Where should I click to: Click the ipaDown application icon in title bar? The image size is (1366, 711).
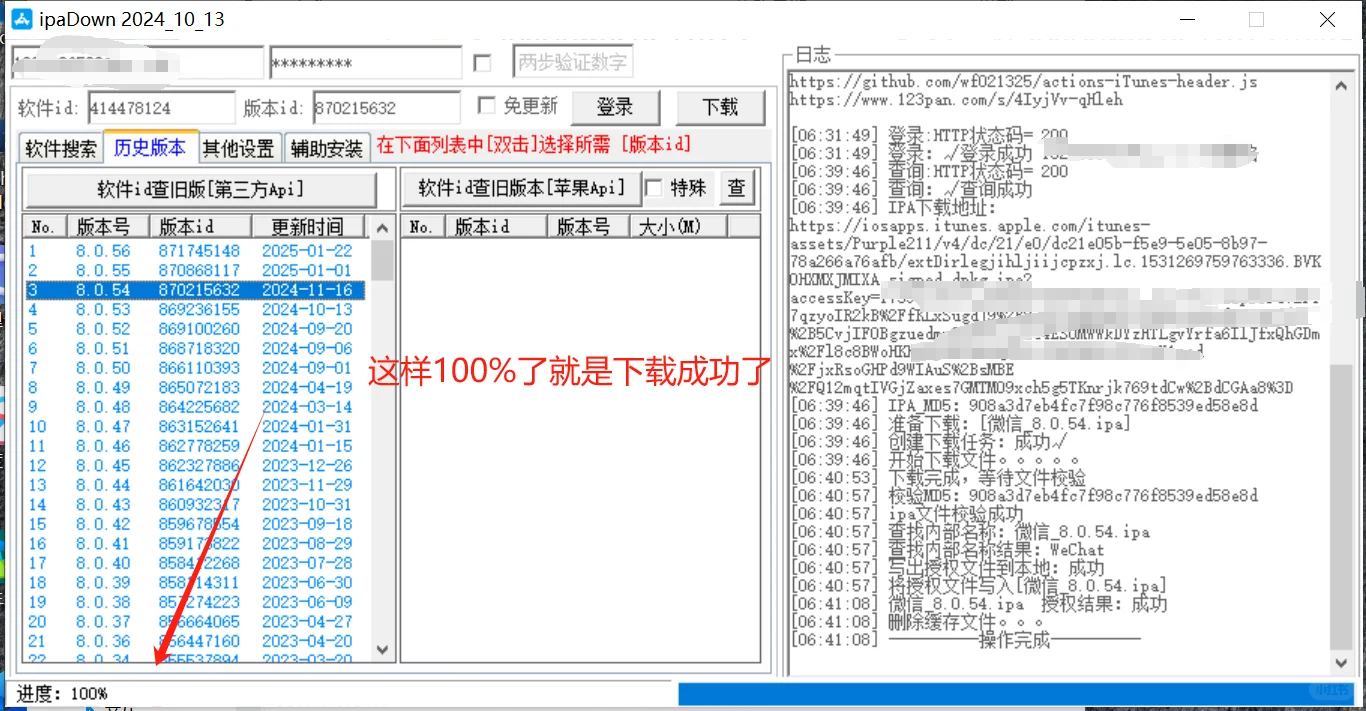coord(21,18)
